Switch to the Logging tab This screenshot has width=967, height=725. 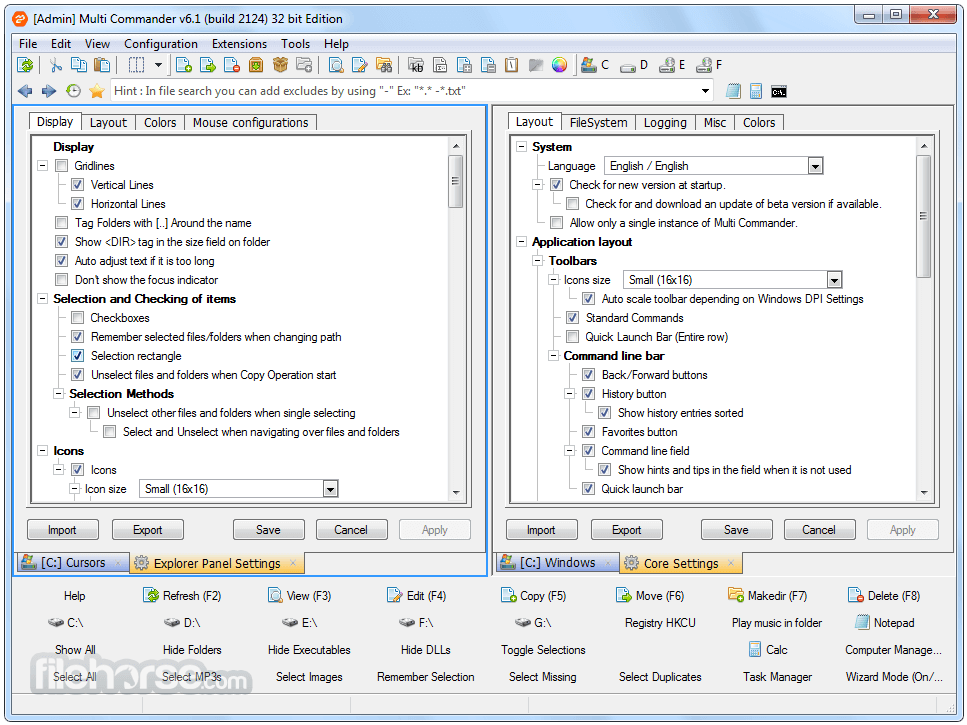[665, 123]
